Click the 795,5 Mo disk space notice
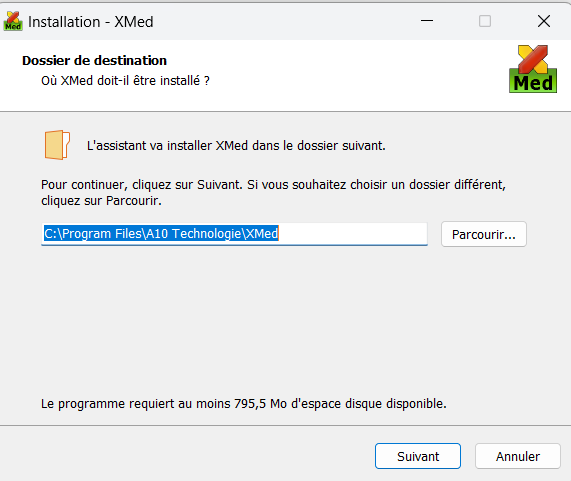Viewport: 571px width, 481px height. pos(244,404)
